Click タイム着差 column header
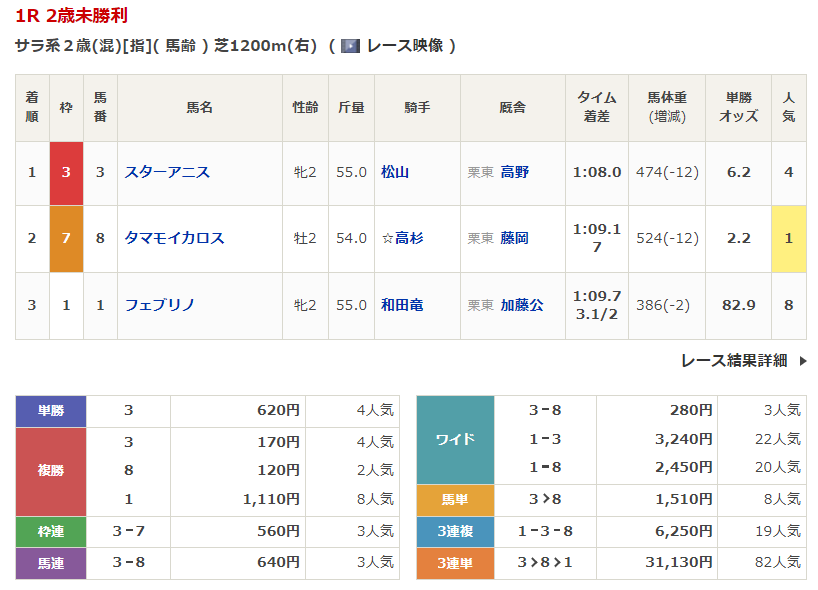The height and width of the screenshot is (590, 818). tap(597, 107)
